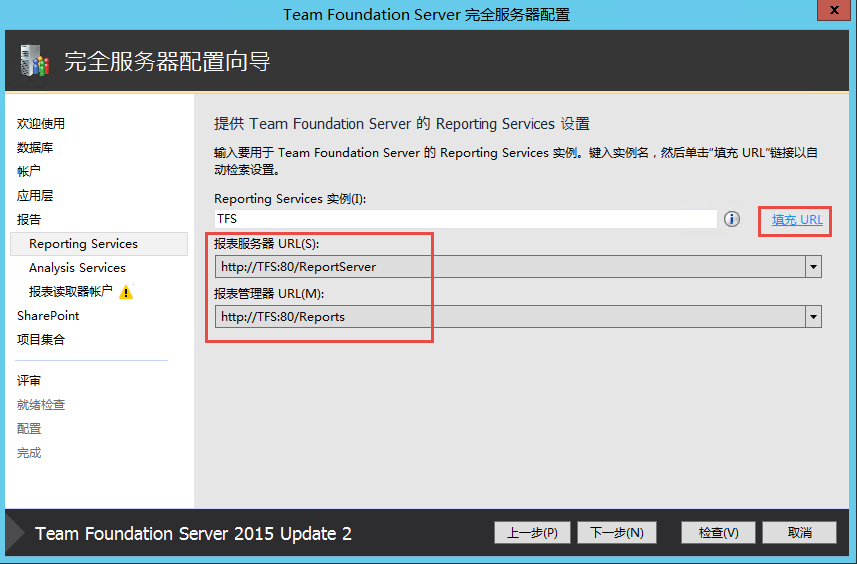857x564 pixels.
Task: Click the 报表管理器 URL(M) label
Action: pyautogui.click(x=269, y=294)
